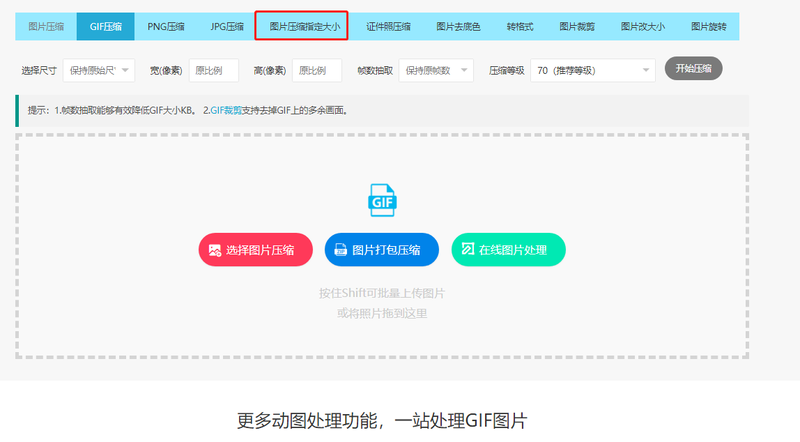800x442 pixels.
Task: Open the 图片旋转 tab
Action: 709,27
